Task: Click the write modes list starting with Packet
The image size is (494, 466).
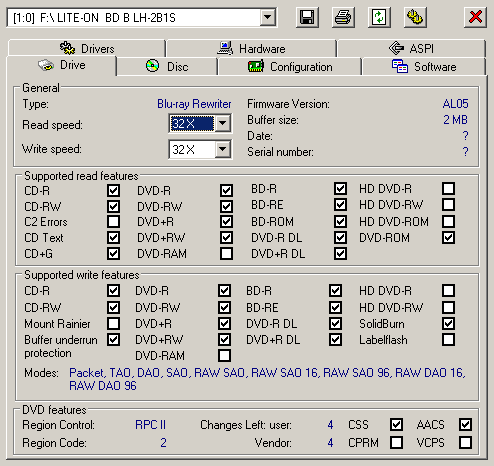Action: coord(267,379)
